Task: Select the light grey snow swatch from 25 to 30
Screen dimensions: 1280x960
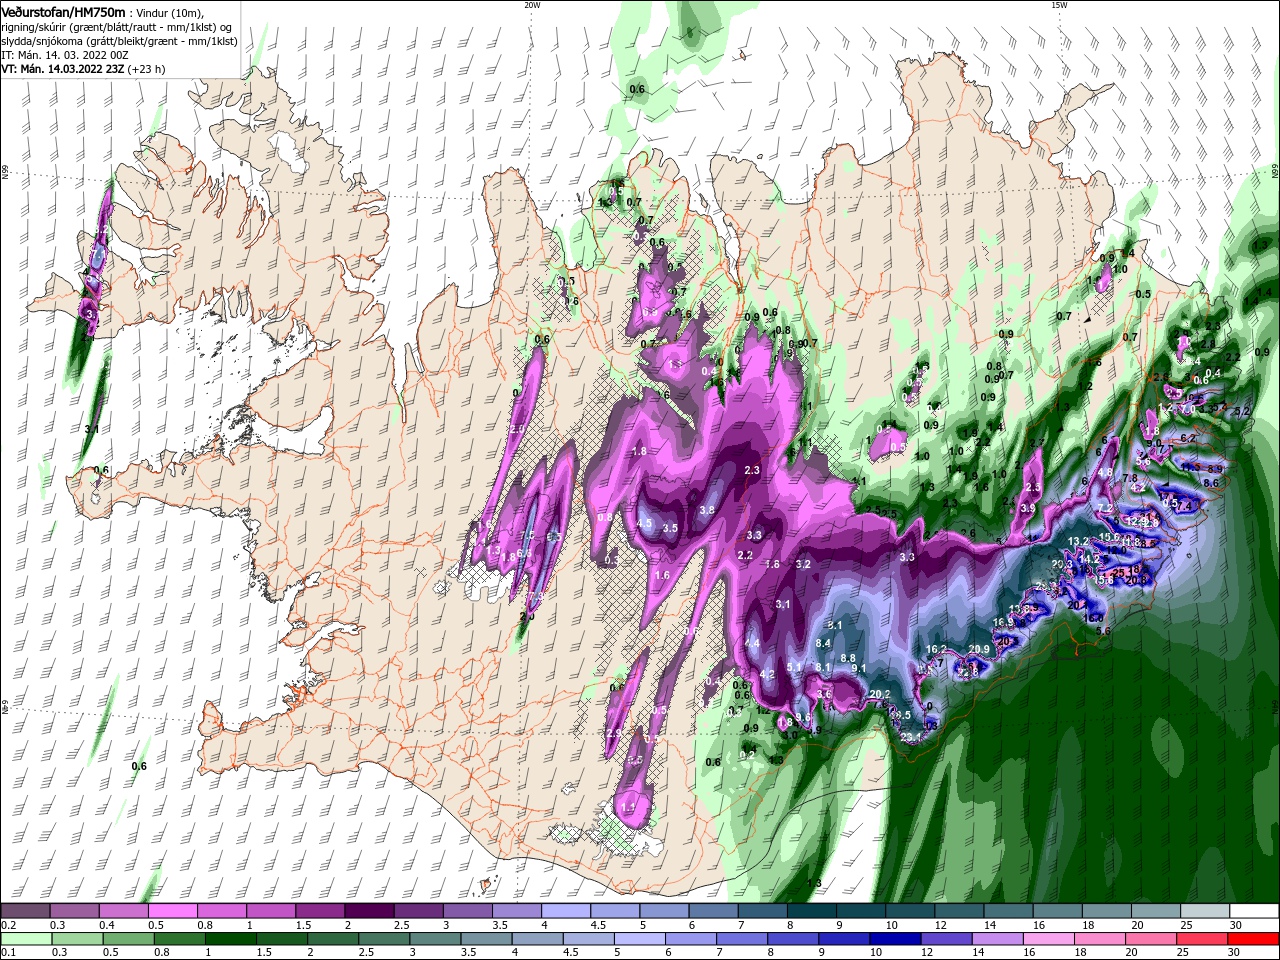Action: [x=1206, y=911]
